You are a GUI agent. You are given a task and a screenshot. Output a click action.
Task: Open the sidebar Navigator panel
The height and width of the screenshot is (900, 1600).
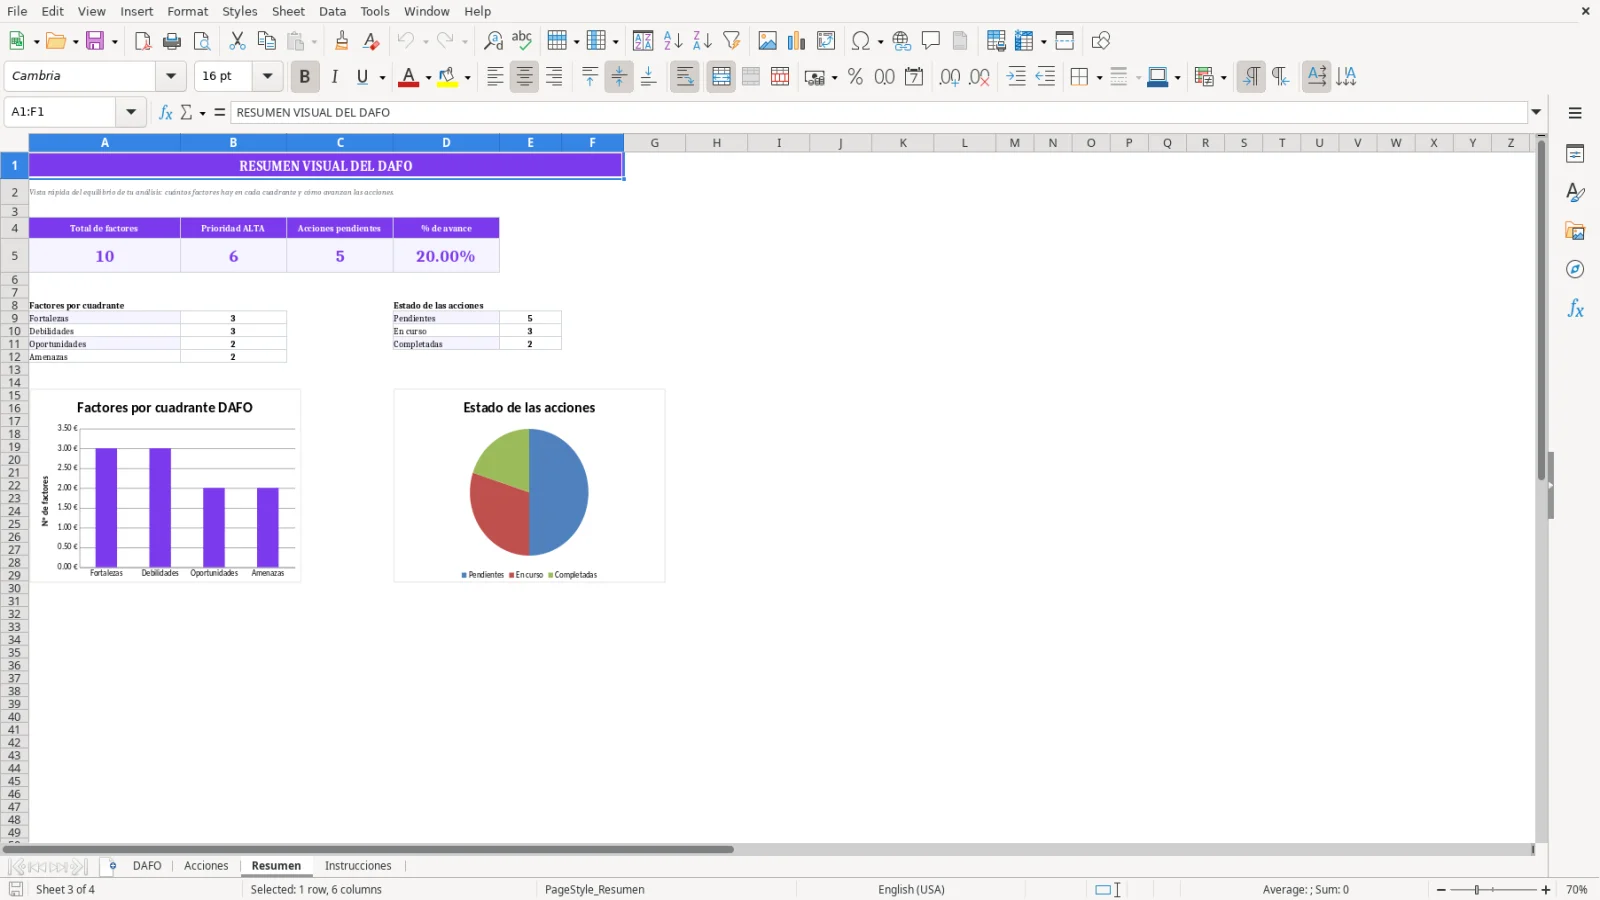click(1575, 270)
